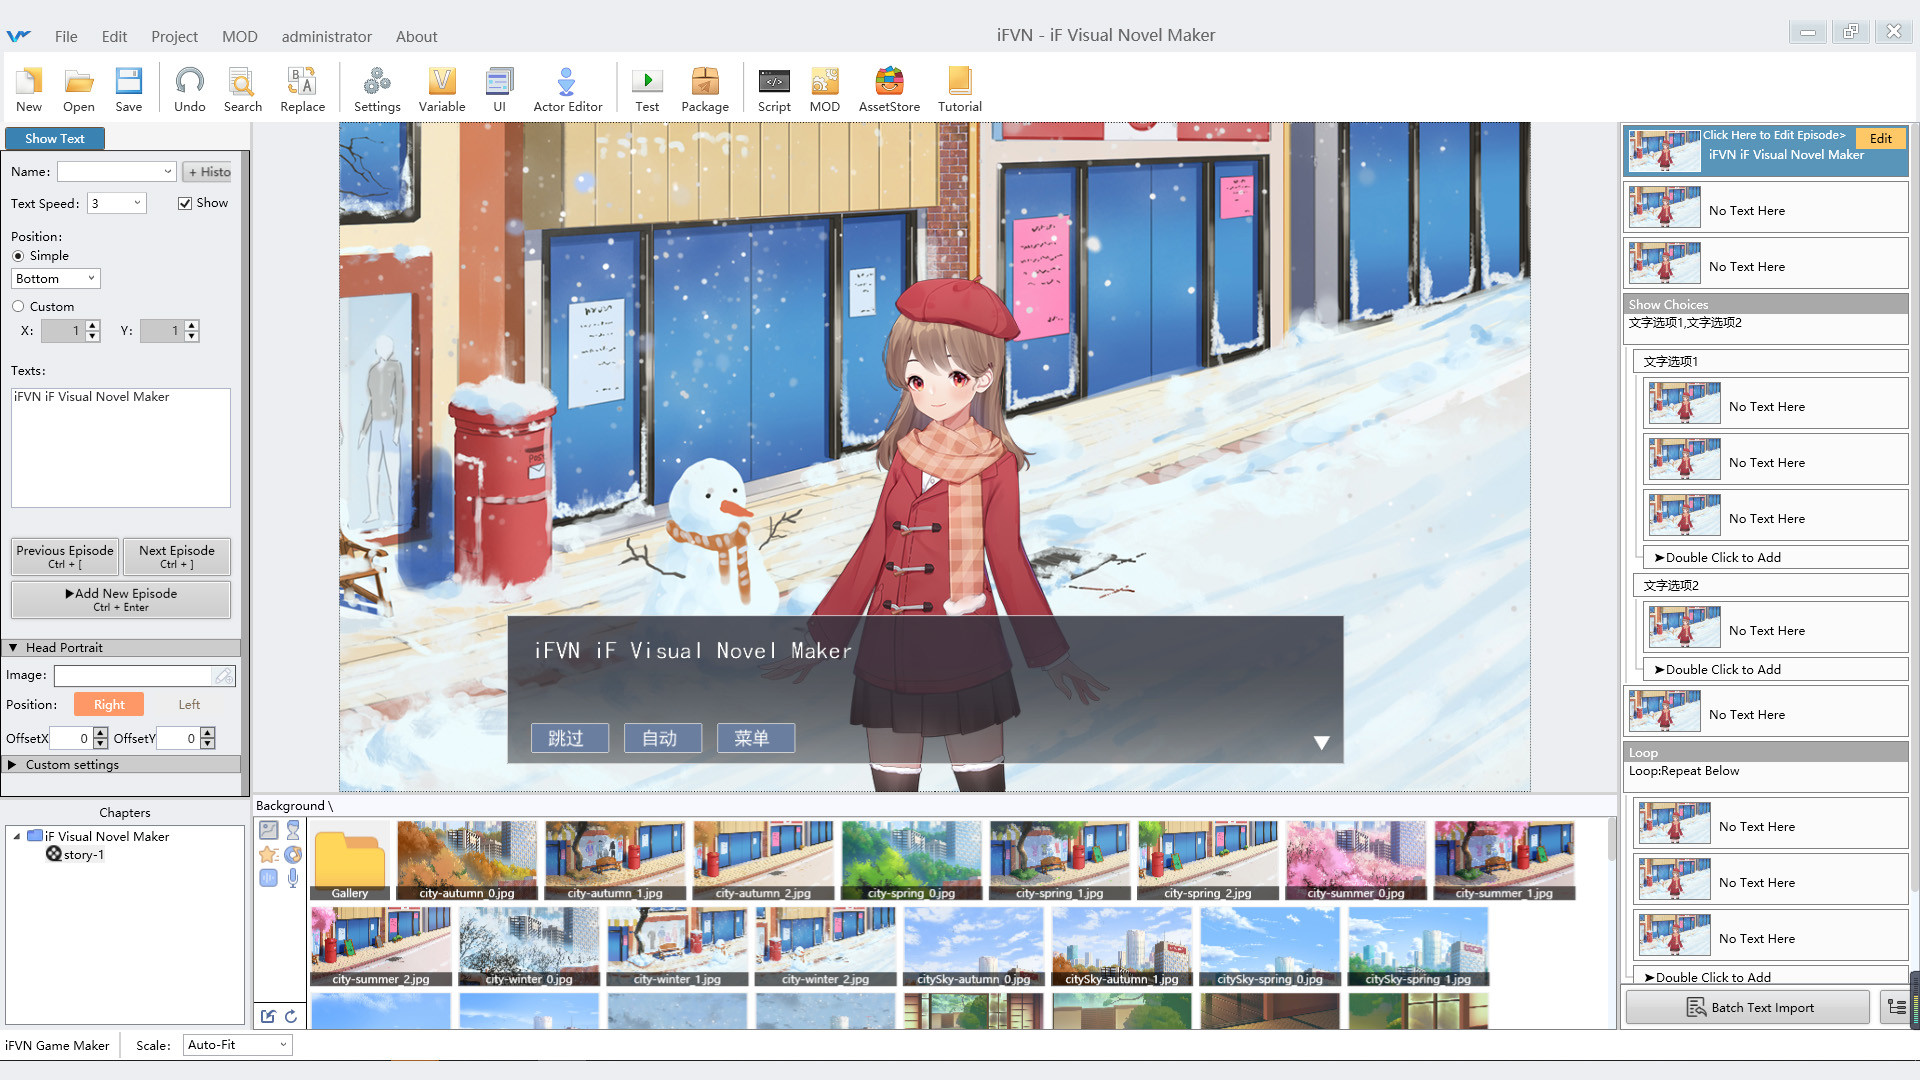Image resolution: width=1920 pixels, height=1080 pixels.
Task: Switch head portrait position to Left
Action: point(189,704)
